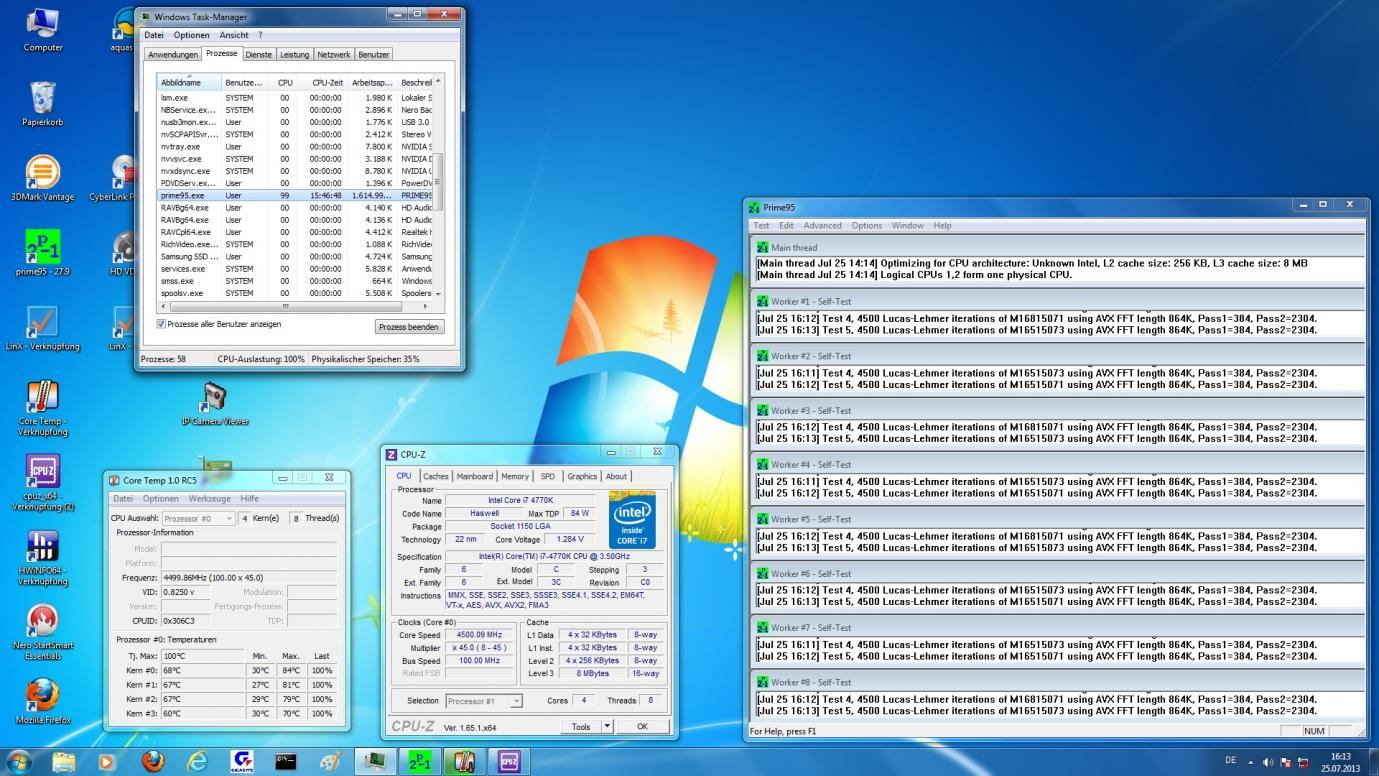This screenshot has width=1379, height=776.
Task: Open Paint from the taskbar
Action: pos(331,762)
